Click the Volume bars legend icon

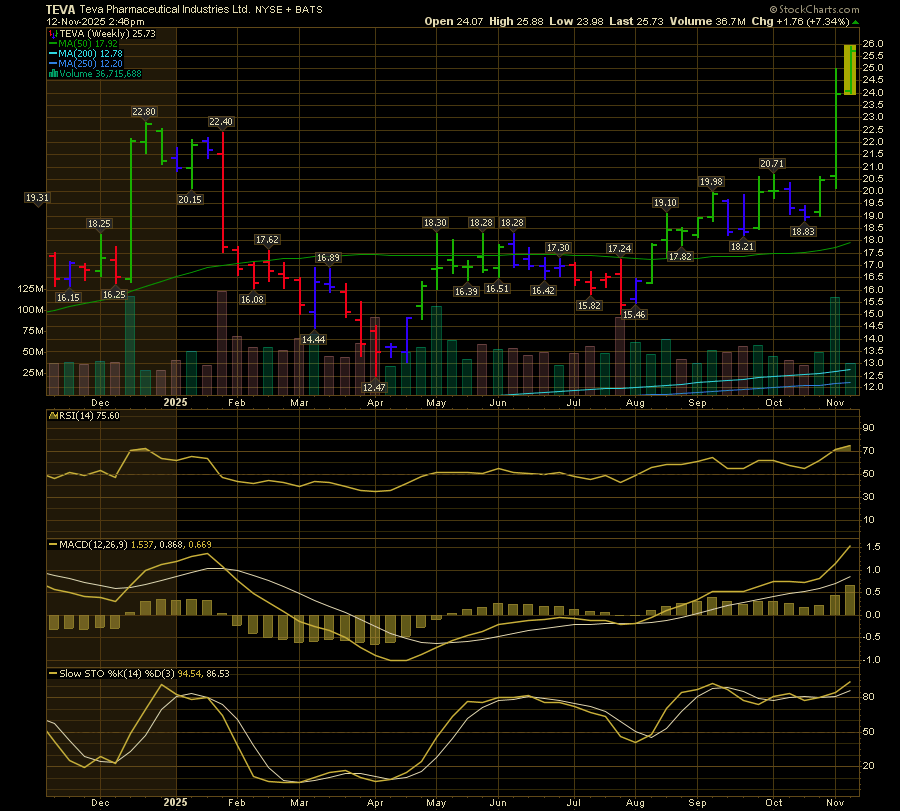[x=51, y=74]
